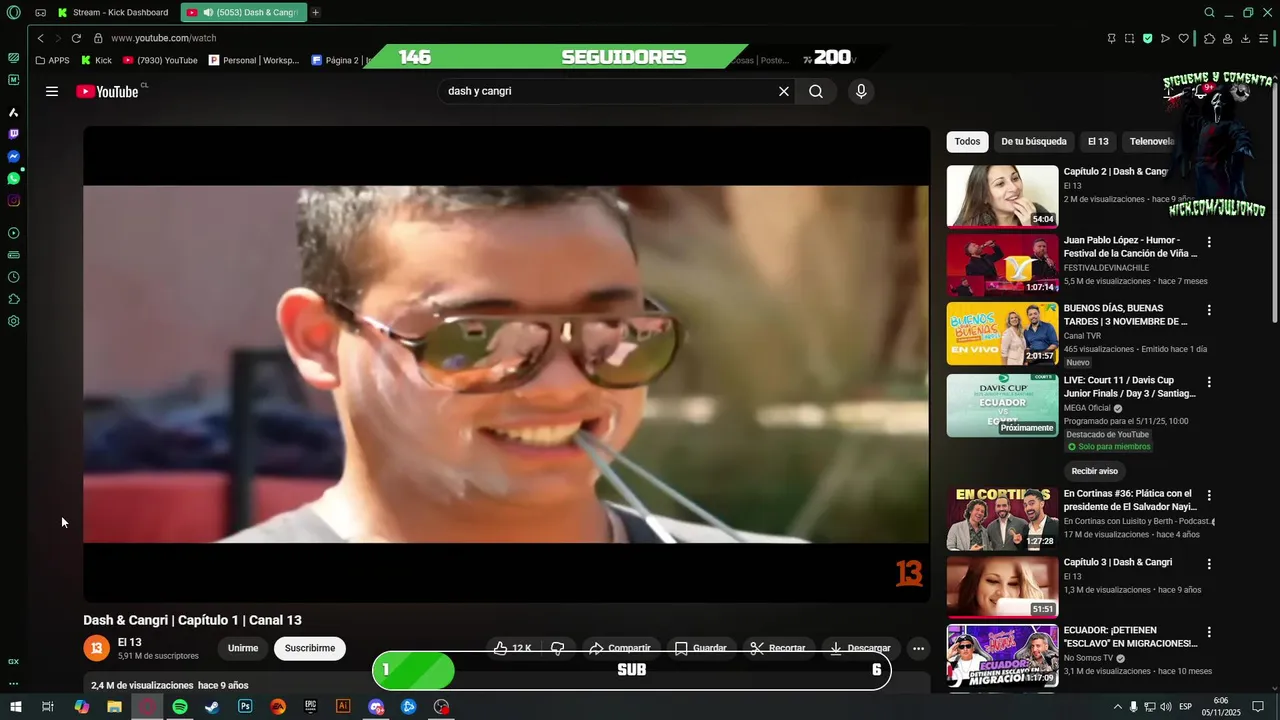Click the Descargar download button
This screenshot has height=720, width=1280.
pos(860,648)
